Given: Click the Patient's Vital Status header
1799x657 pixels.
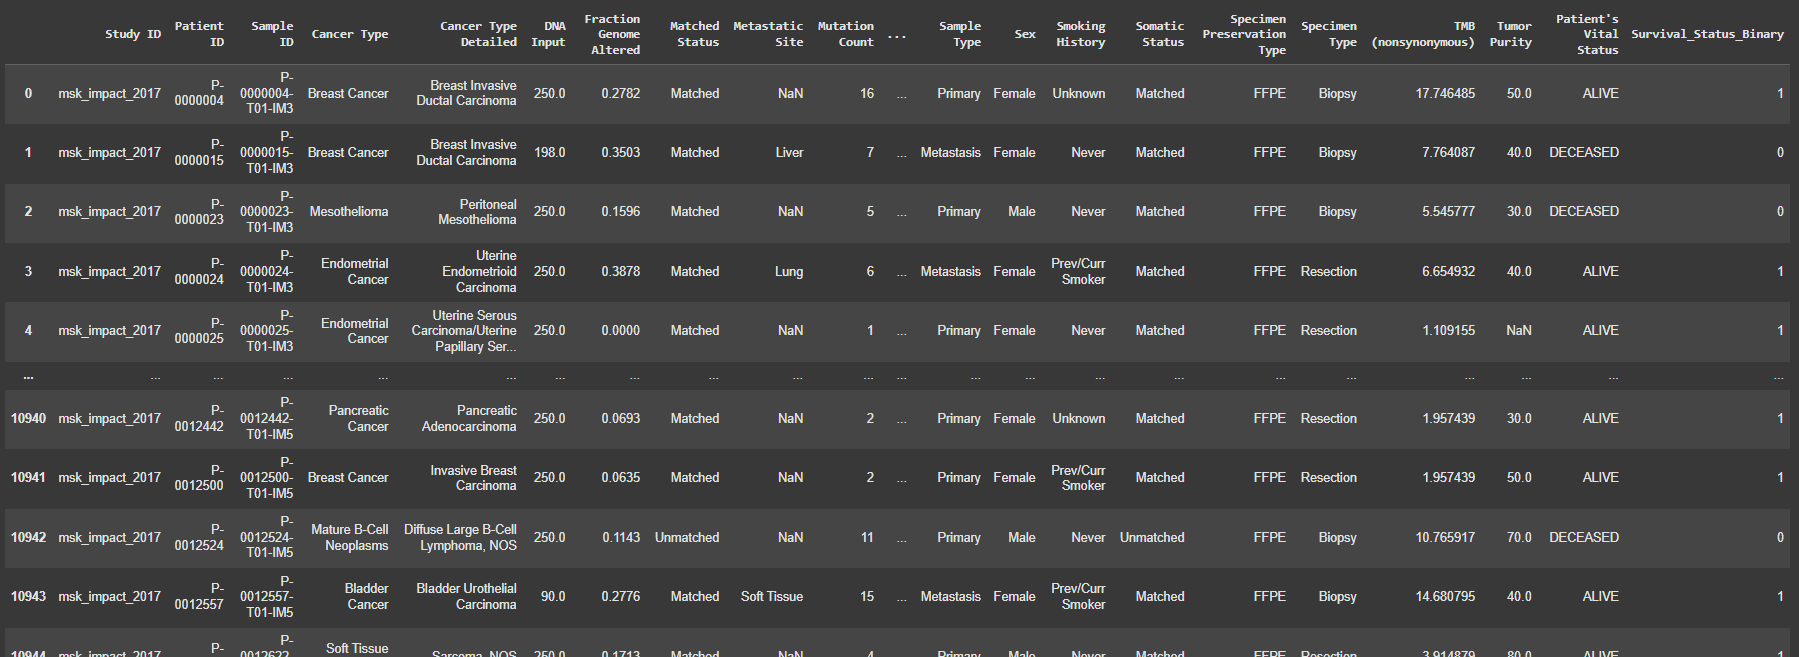Looking at the screenshot, I should [x=1587, y=34].
